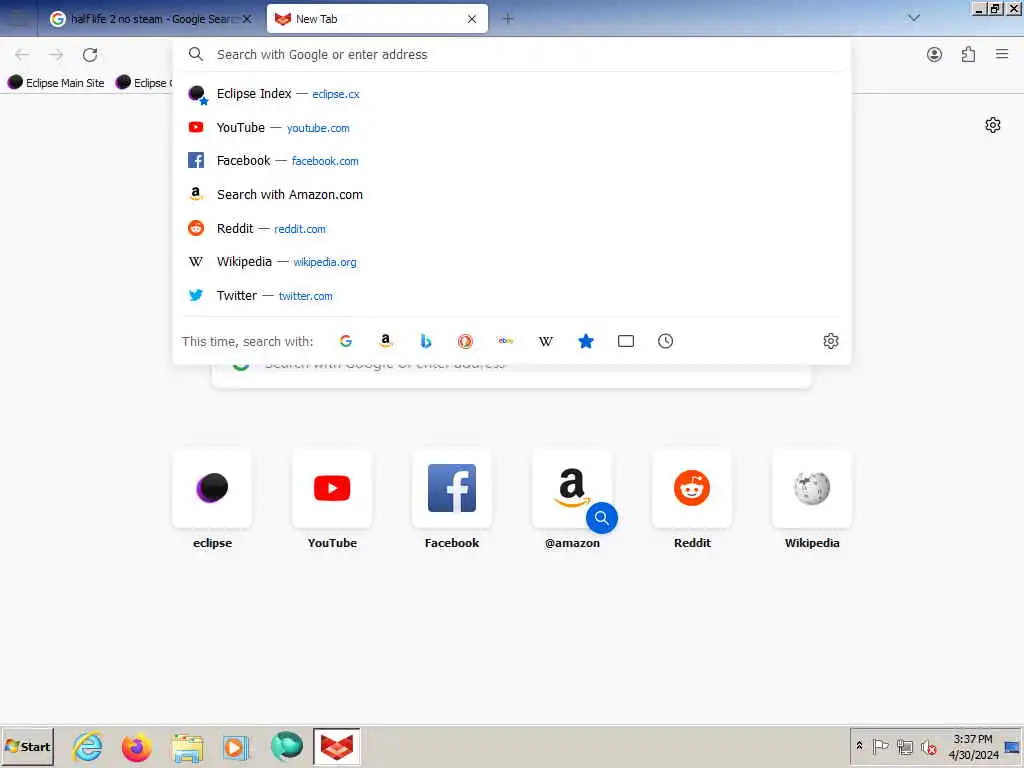
Task: Search this time with Amazon icon
Action: (x=386, y=341)
